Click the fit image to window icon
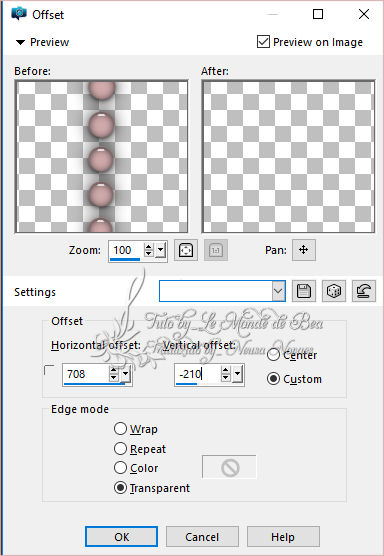384x556 pixels. click(186, 250)
